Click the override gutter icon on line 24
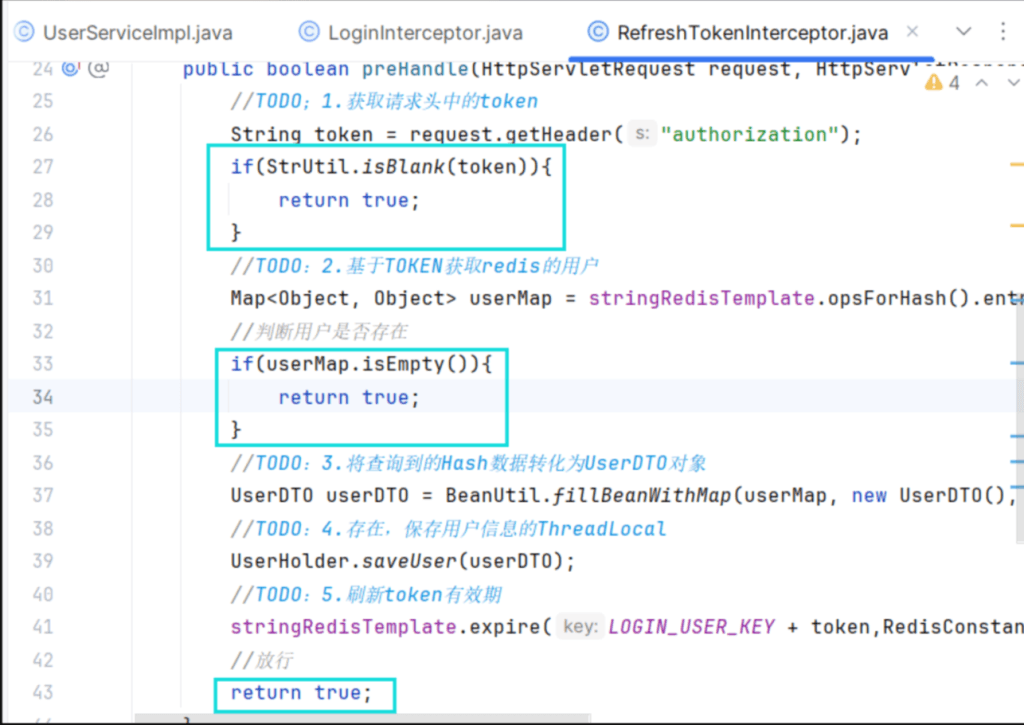 click(x=71, y=69)
